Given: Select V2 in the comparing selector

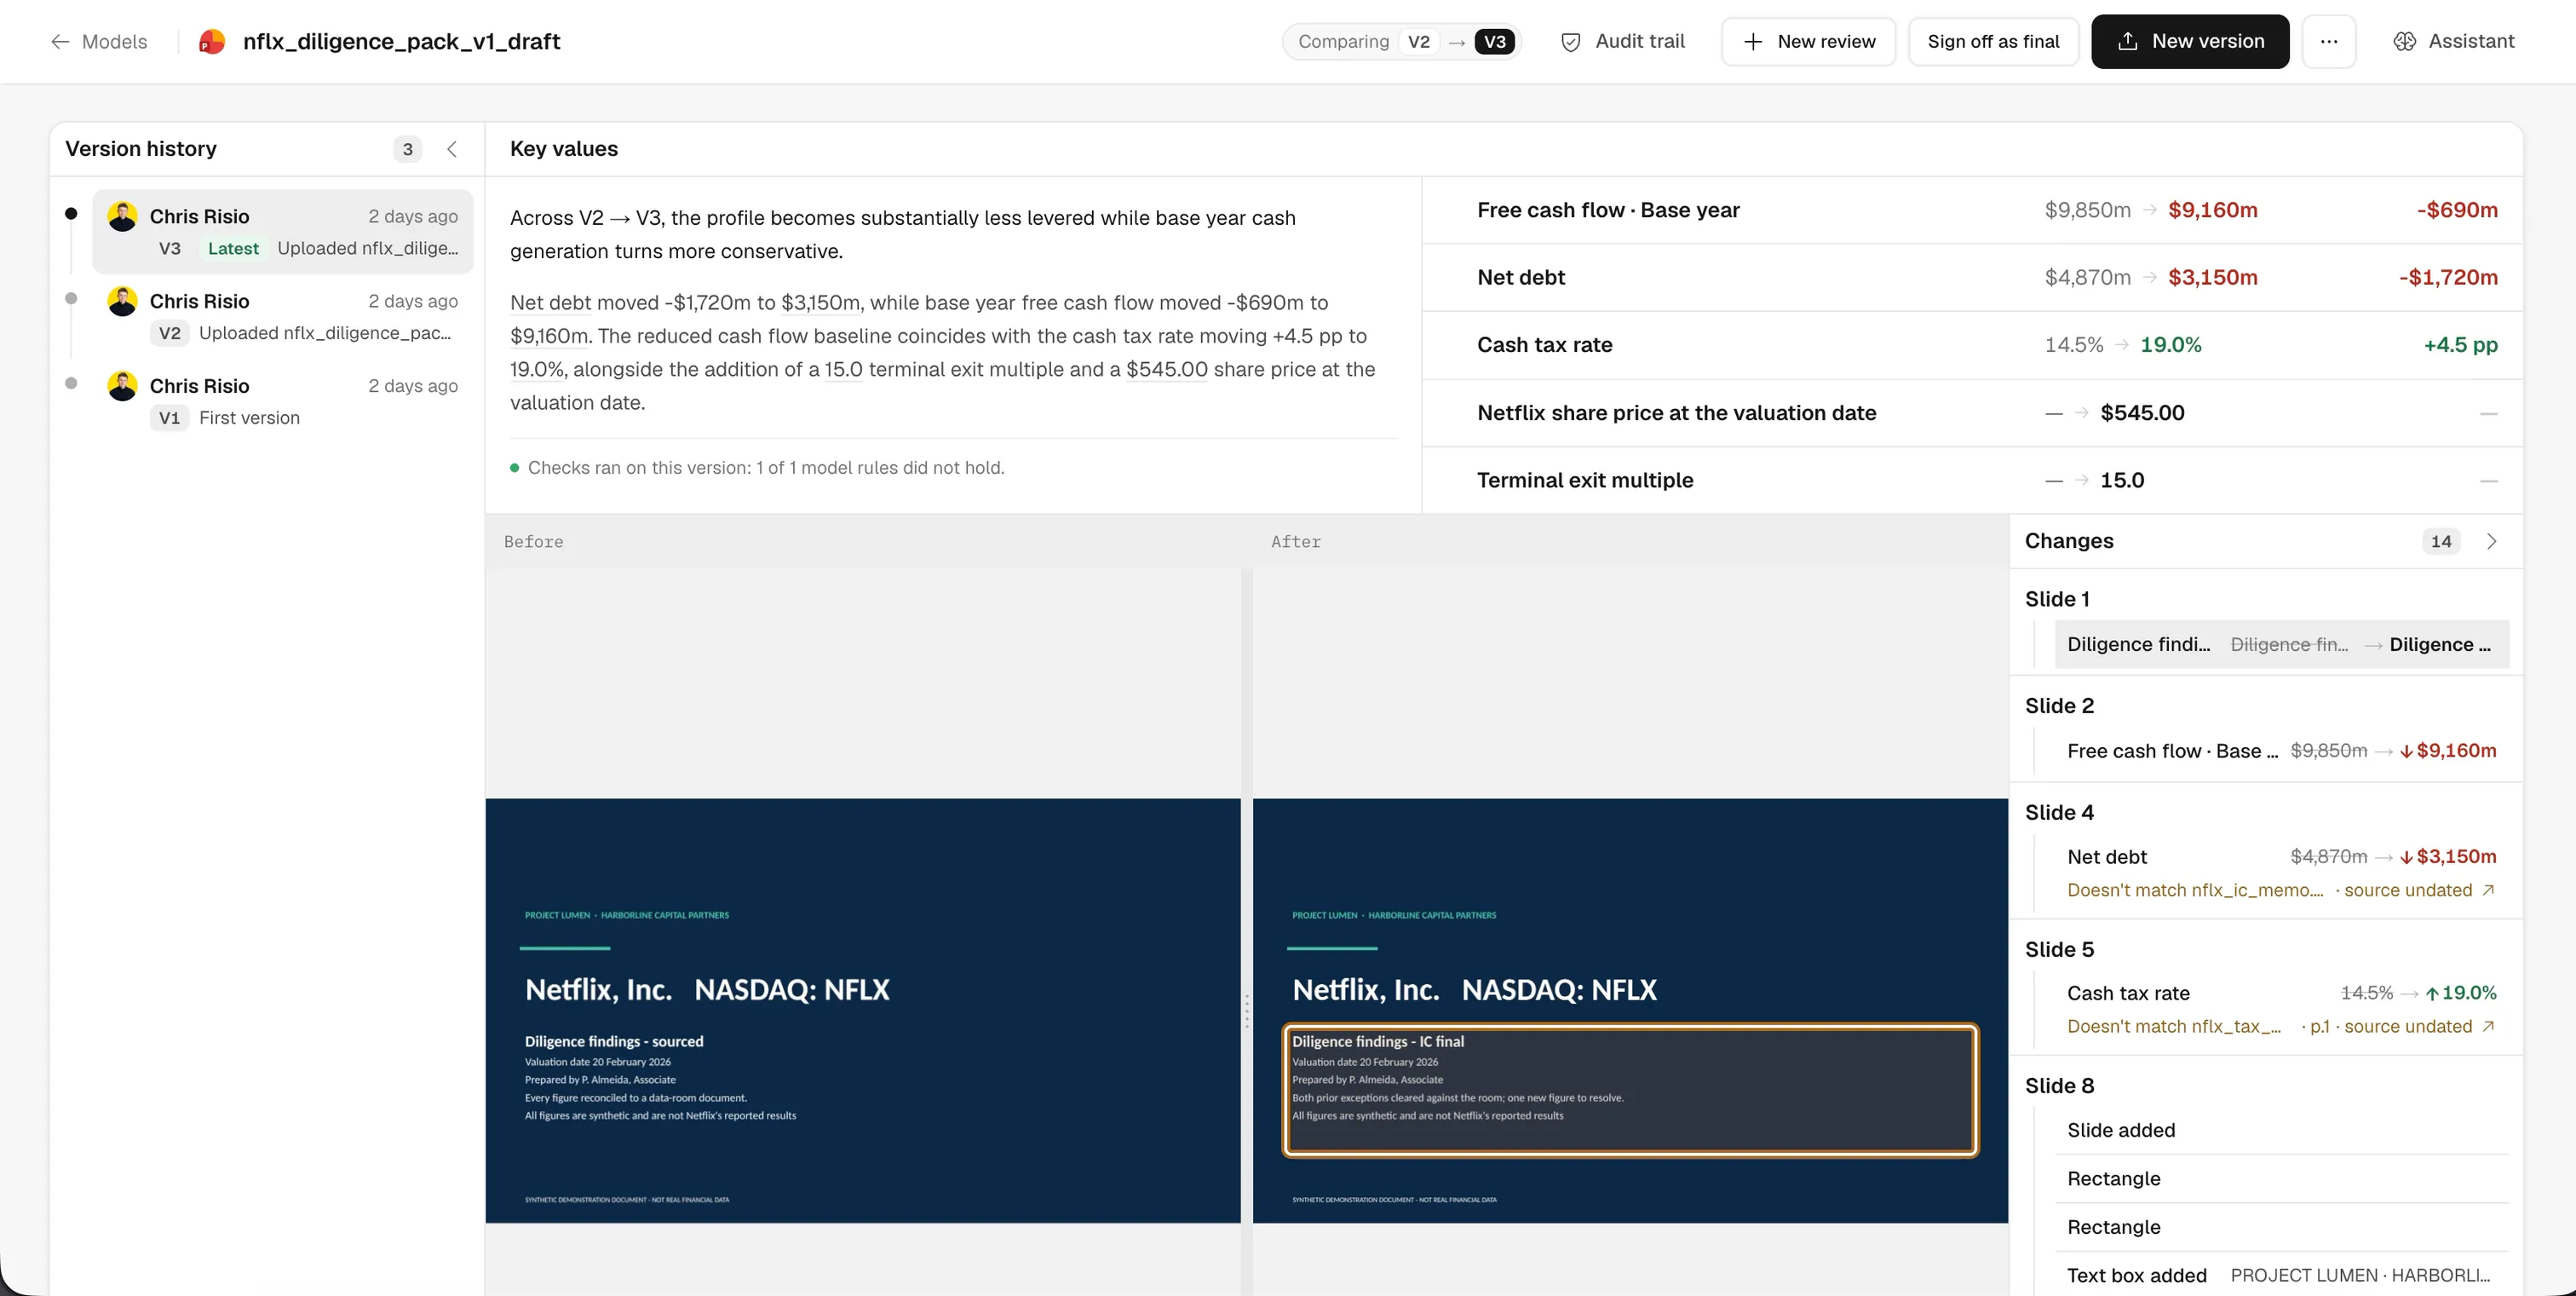Looking at the screenshot, I should (x=1418, y=41).
